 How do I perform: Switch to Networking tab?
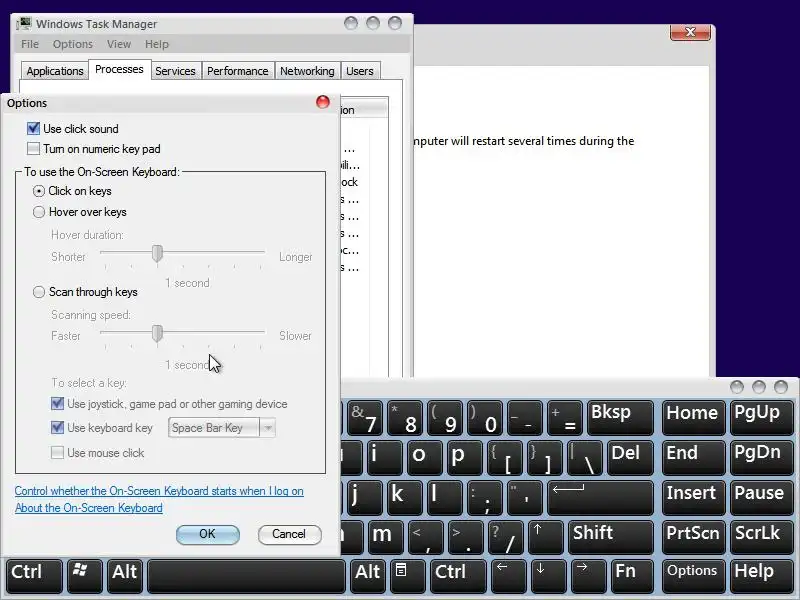(307, 71)
